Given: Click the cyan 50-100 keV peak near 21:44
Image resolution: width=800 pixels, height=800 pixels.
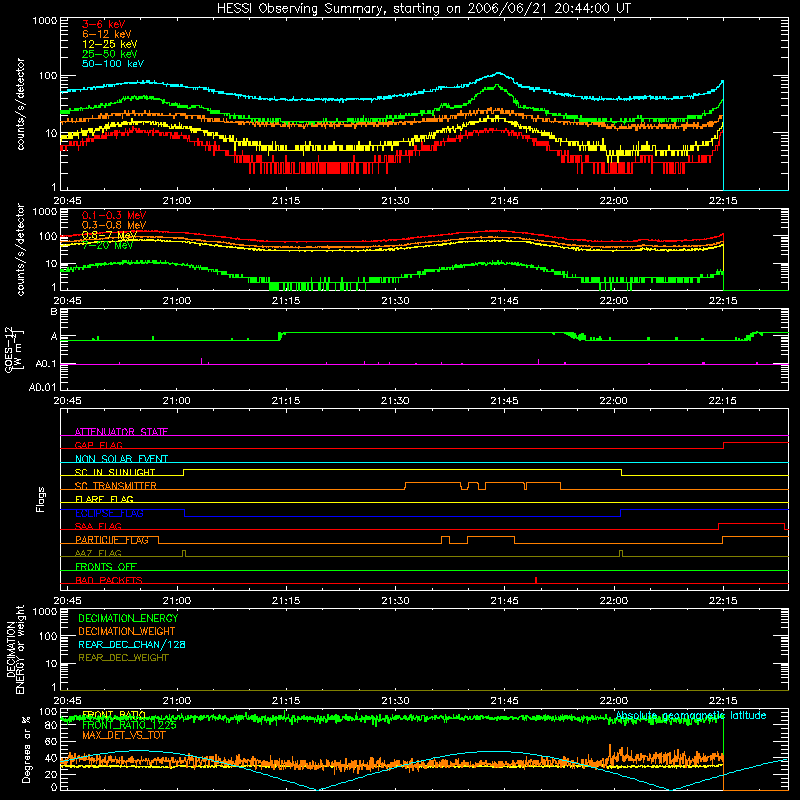Looking at the screenshot, I should 498,73.
